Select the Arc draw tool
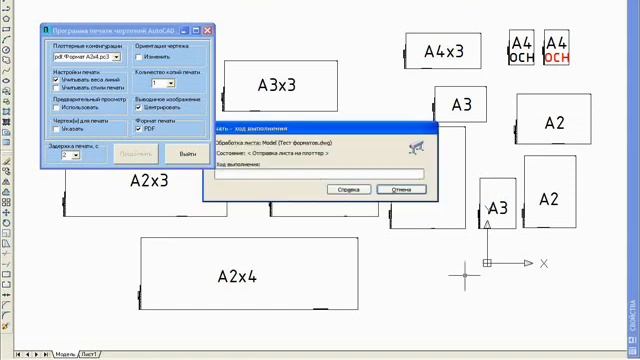Image resolution: width=640 pixels, height=360 pixels. tap(6, 40)
